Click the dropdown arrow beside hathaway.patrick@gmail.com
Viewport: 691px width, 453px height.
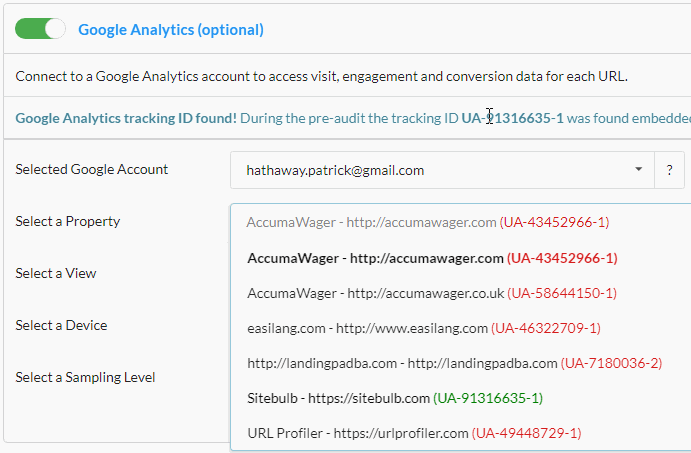click(x=639, y=170)
